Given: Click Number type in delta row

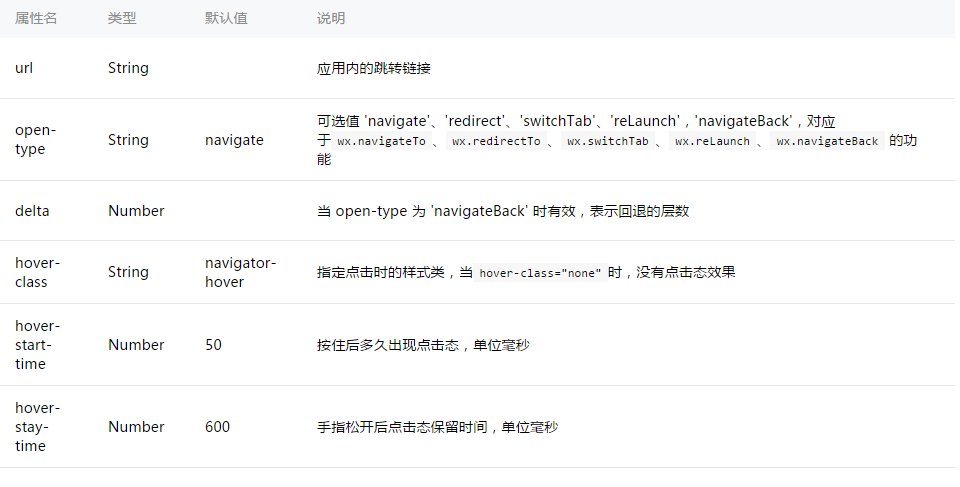Looking at the screenshot, I should 136,211.
